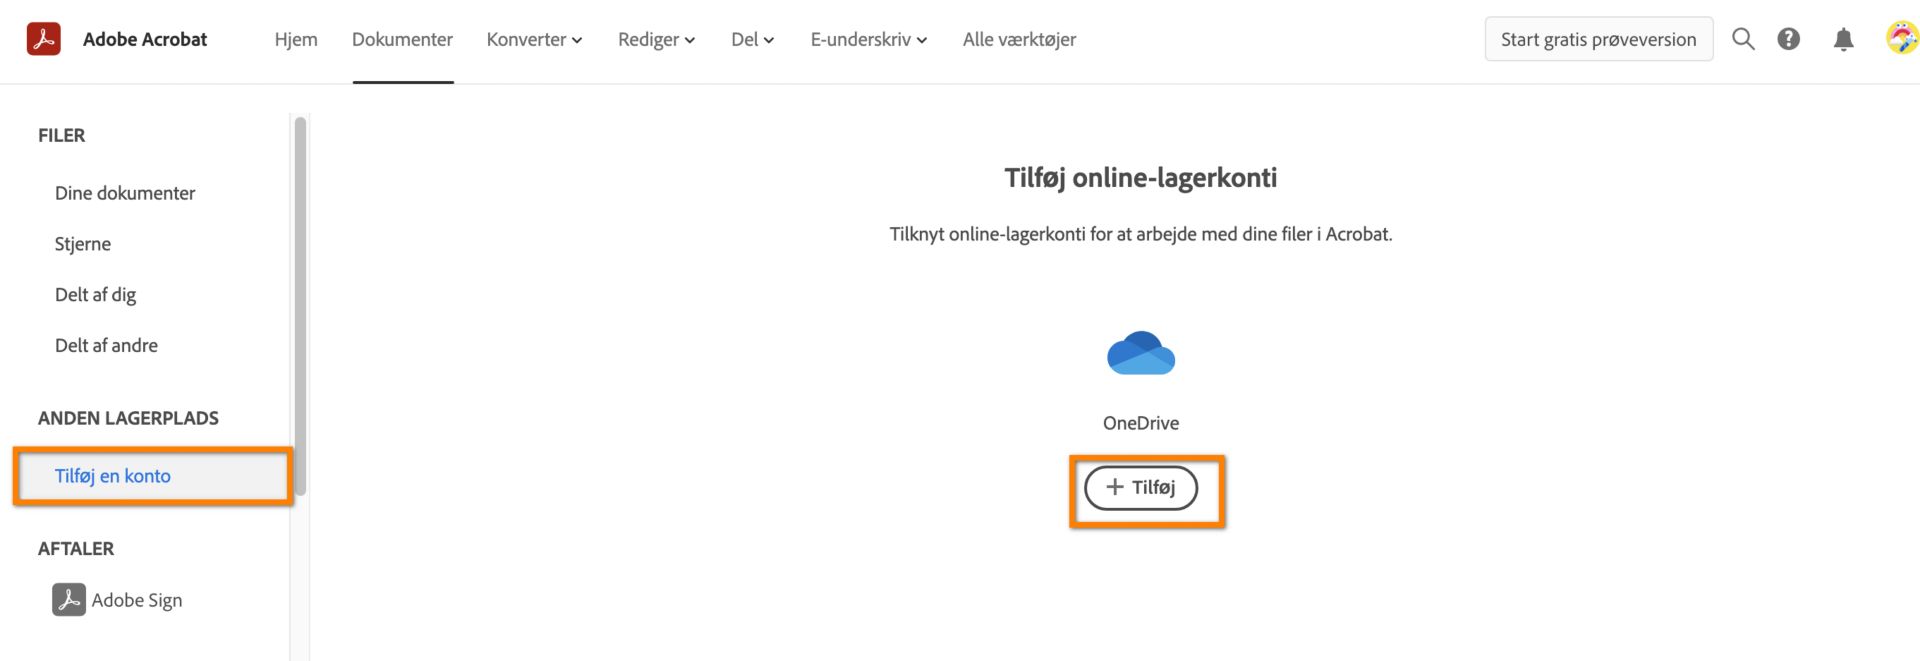Go to the Hjem tab
Viewport: 1920px width, 661px height.
point(296,39)
